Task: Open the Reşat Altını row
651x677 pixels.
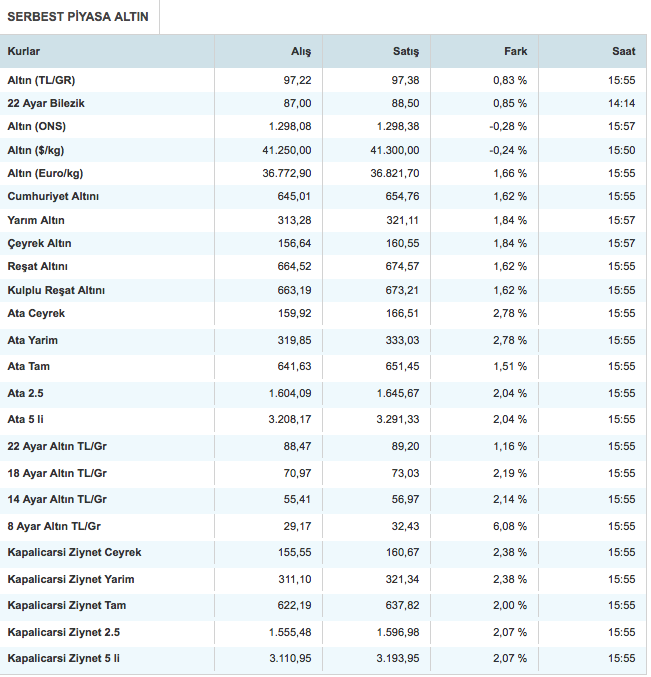Action: coord(40,266)
